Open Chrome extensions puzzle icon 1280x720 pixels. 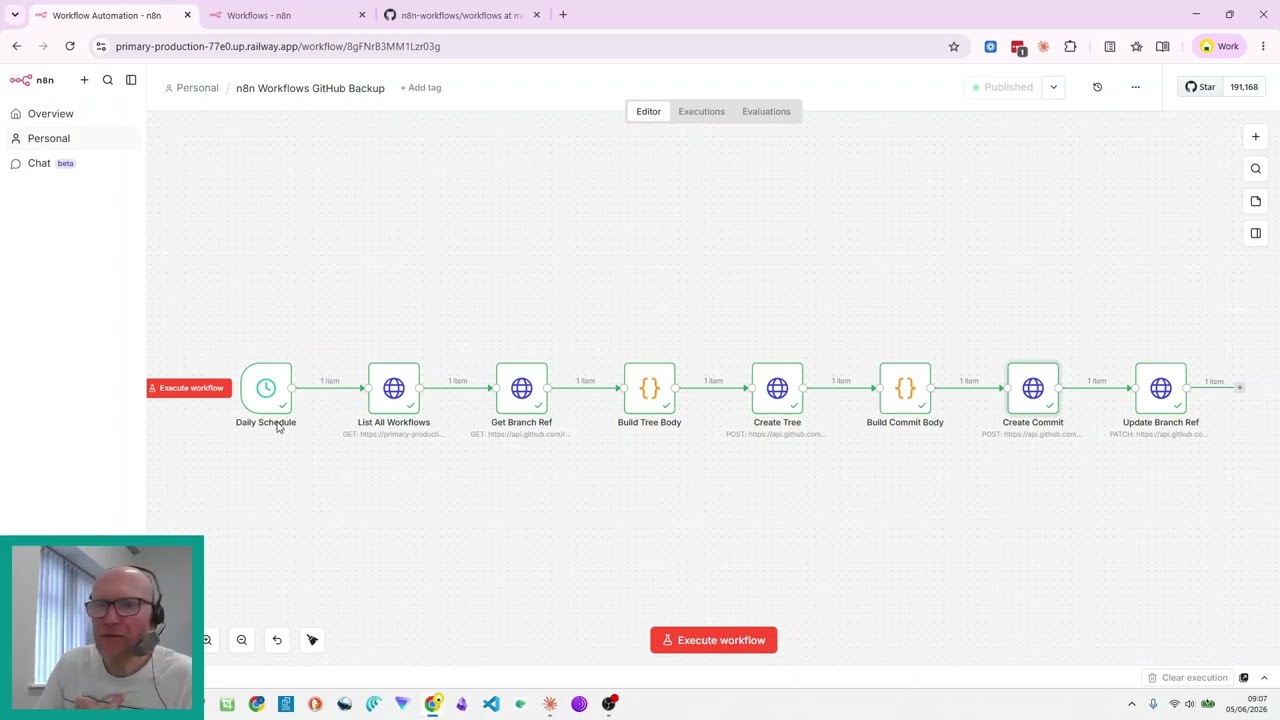tap(1070, 46)
